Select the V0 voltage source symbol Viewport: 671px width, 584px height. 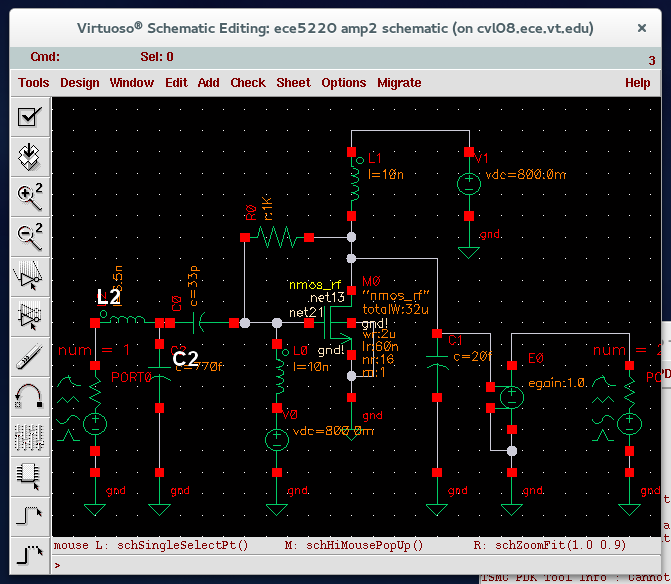277,440
